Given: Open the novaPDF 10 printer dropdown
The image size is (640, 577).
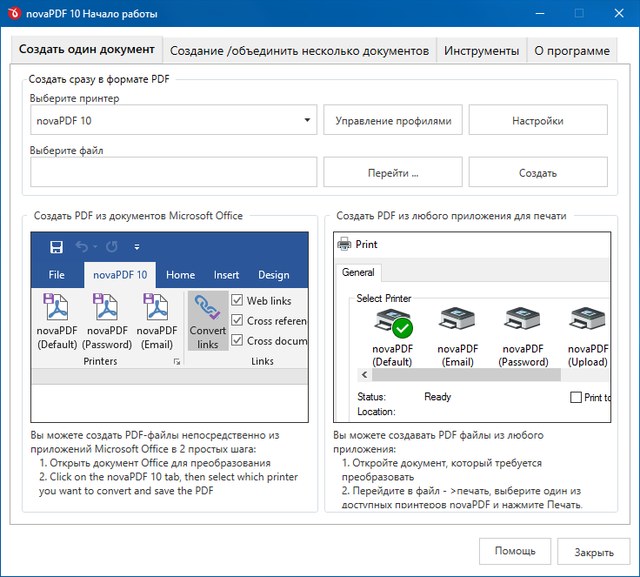Looking at the screenshot, I should click(307, 121).
